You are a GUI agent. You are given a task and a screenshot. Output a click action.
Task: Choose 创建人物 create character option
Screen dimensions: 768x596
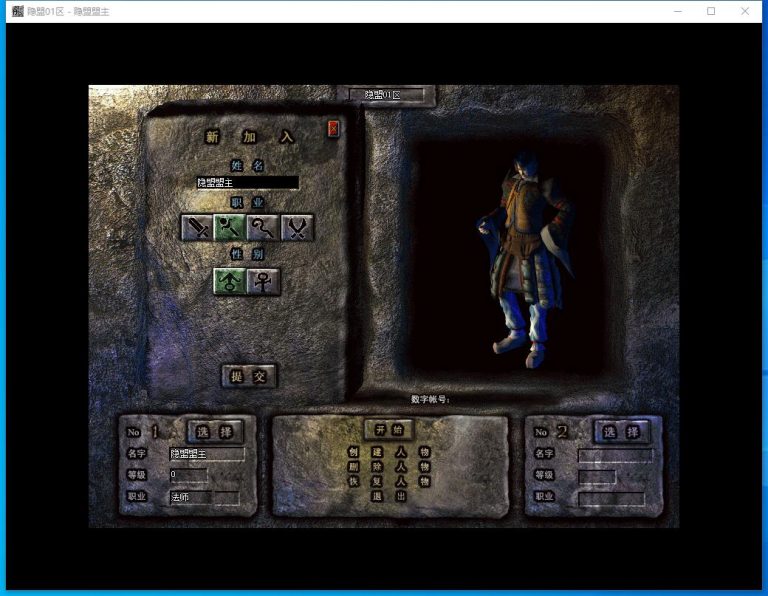click(x=388, y=452)
